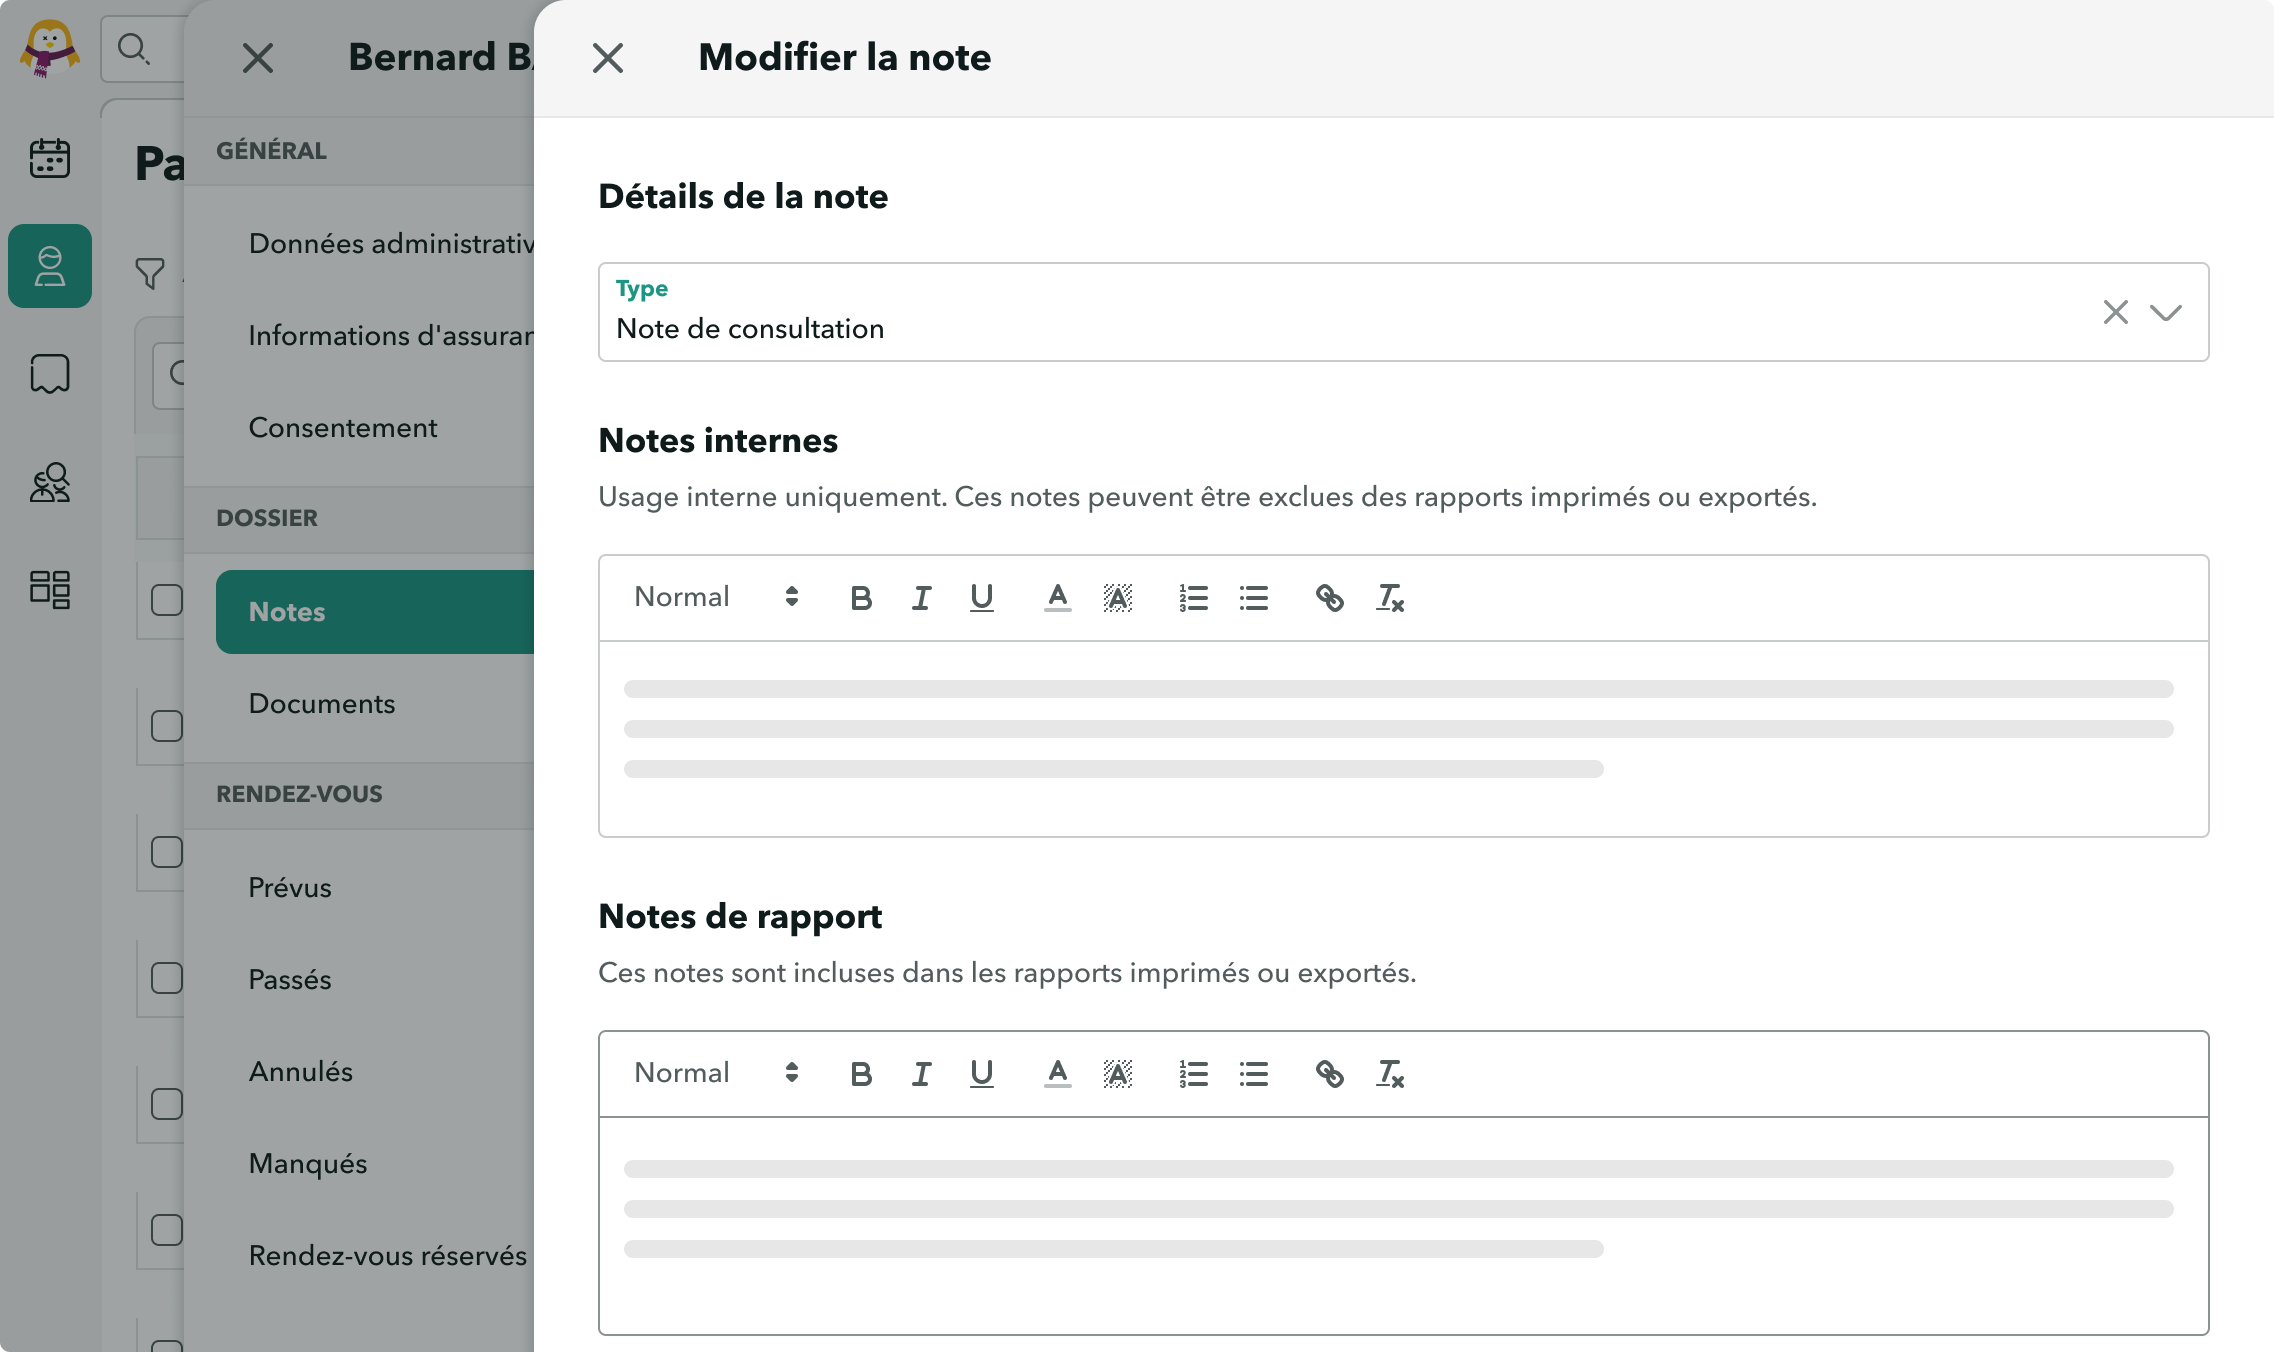Check the second checkbox in the background list
The height and width of the screenshot is (1352, 2274).
tap(168, 727)
